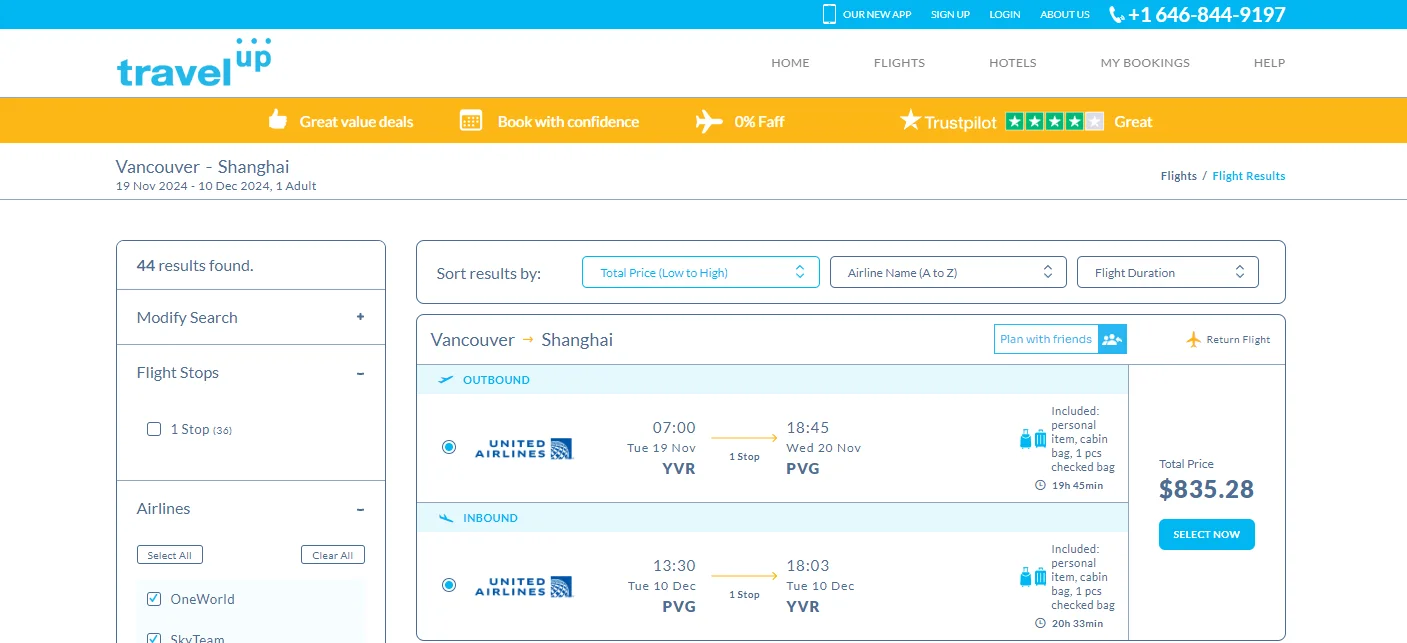Click outbound flight luggage icons
This screenshot has height=643, width=1407.
tap(1033, 438)
